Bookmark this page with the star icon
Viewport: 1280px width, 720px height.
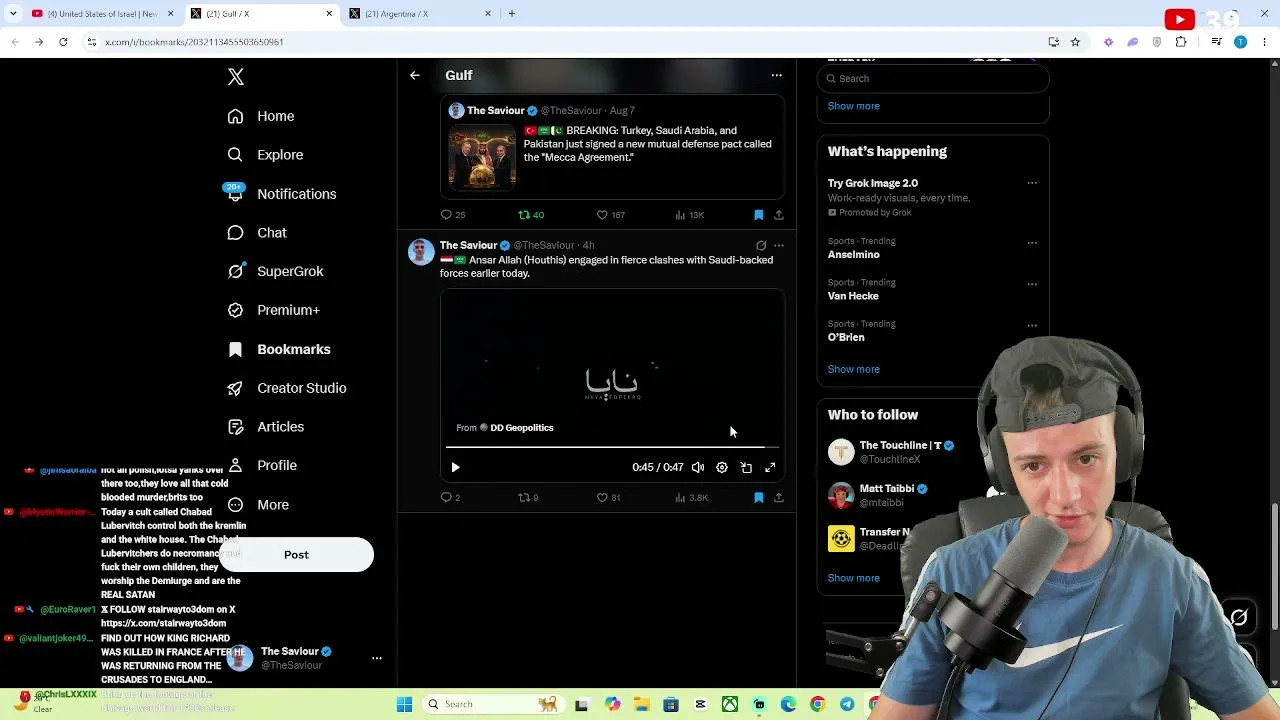point(1075,42)
